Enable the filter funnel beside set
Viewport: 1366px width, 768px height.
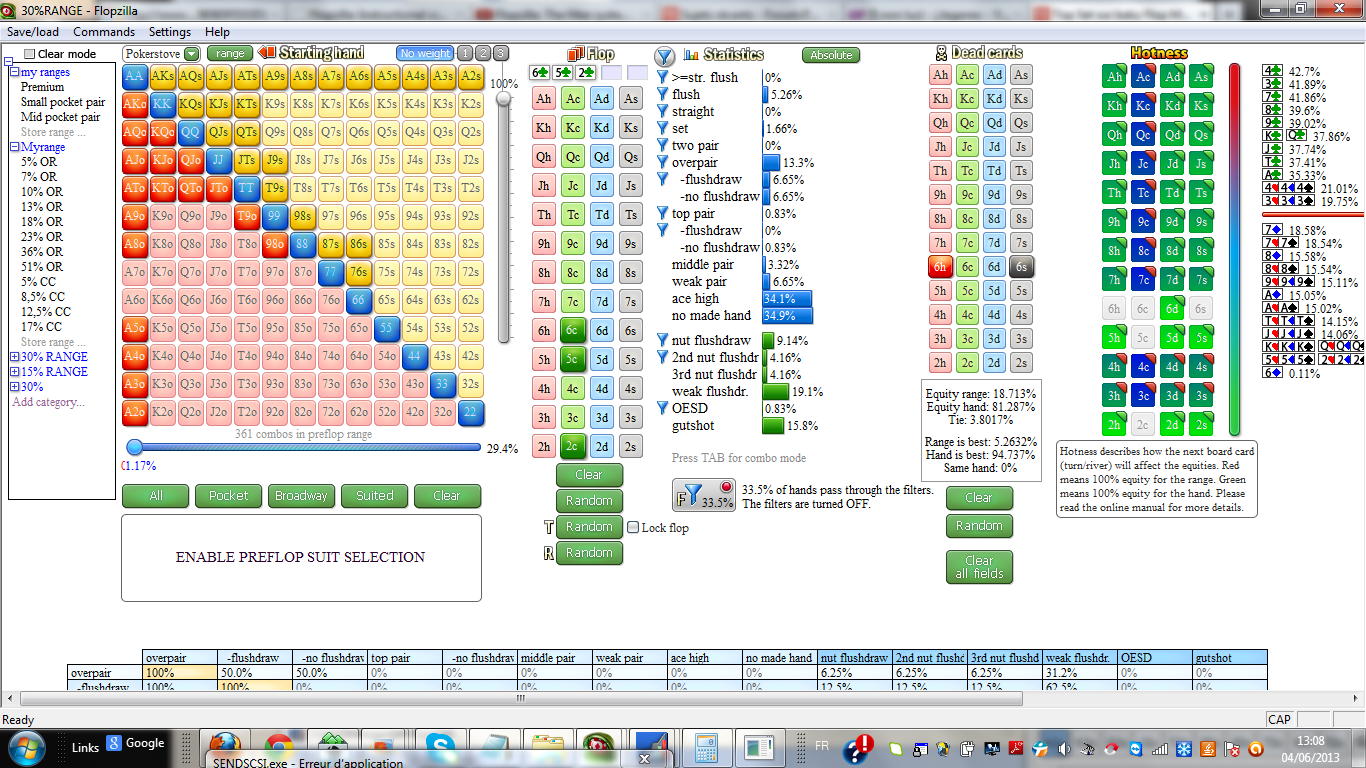pos(662,128)
